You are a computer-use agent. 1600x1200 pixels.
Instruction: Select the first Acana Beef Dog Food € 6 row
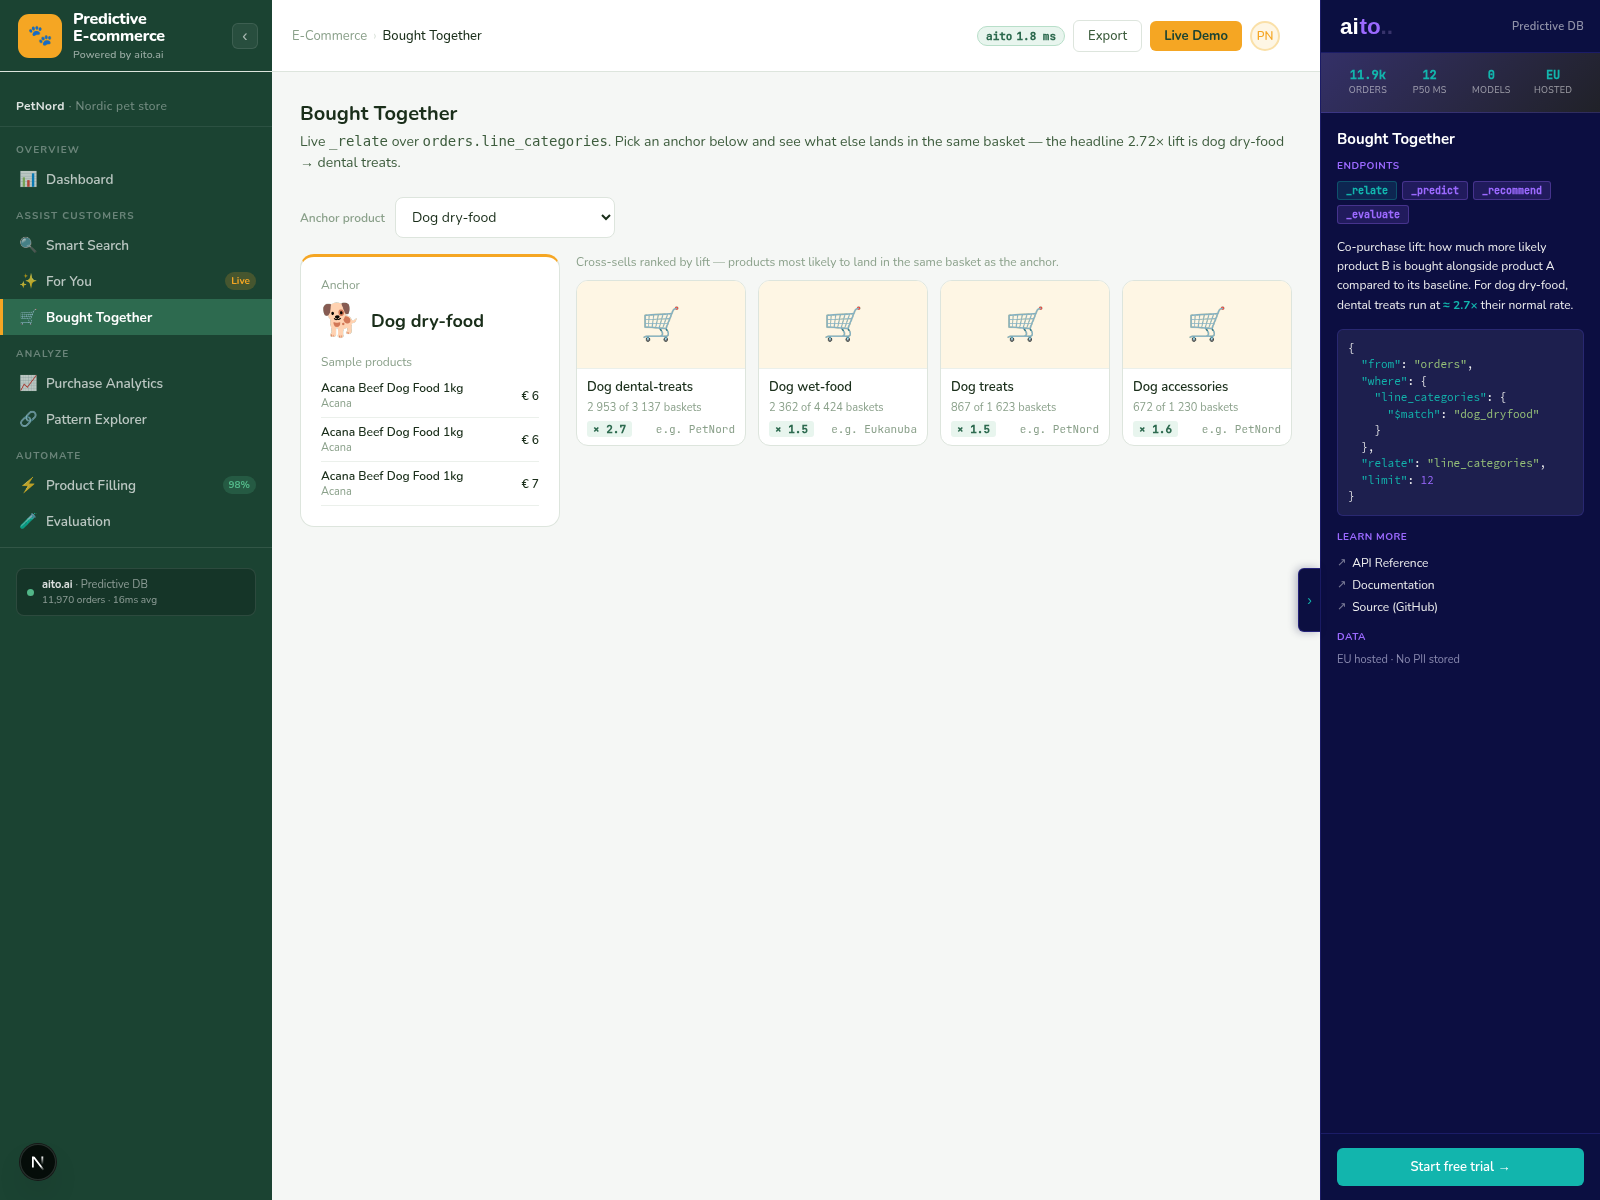430,395
